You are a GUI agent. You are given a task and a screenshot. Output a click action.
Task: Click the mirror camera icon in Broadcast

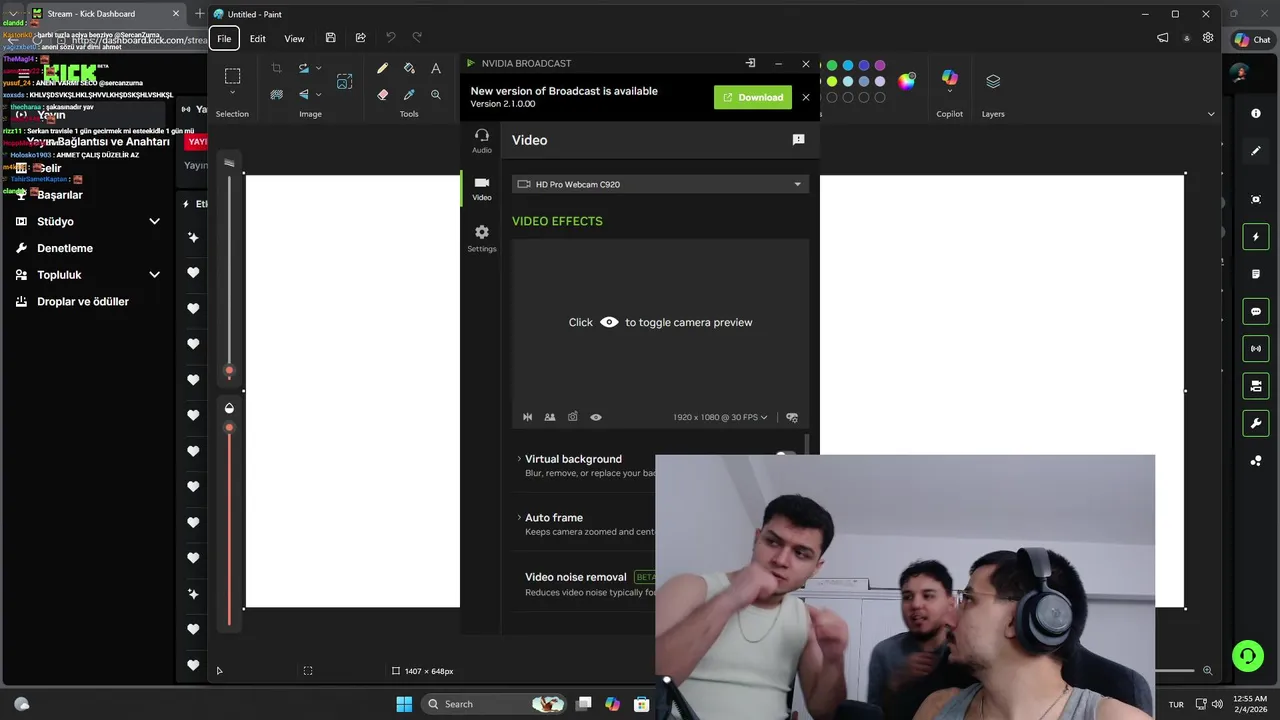coord(528,417)
